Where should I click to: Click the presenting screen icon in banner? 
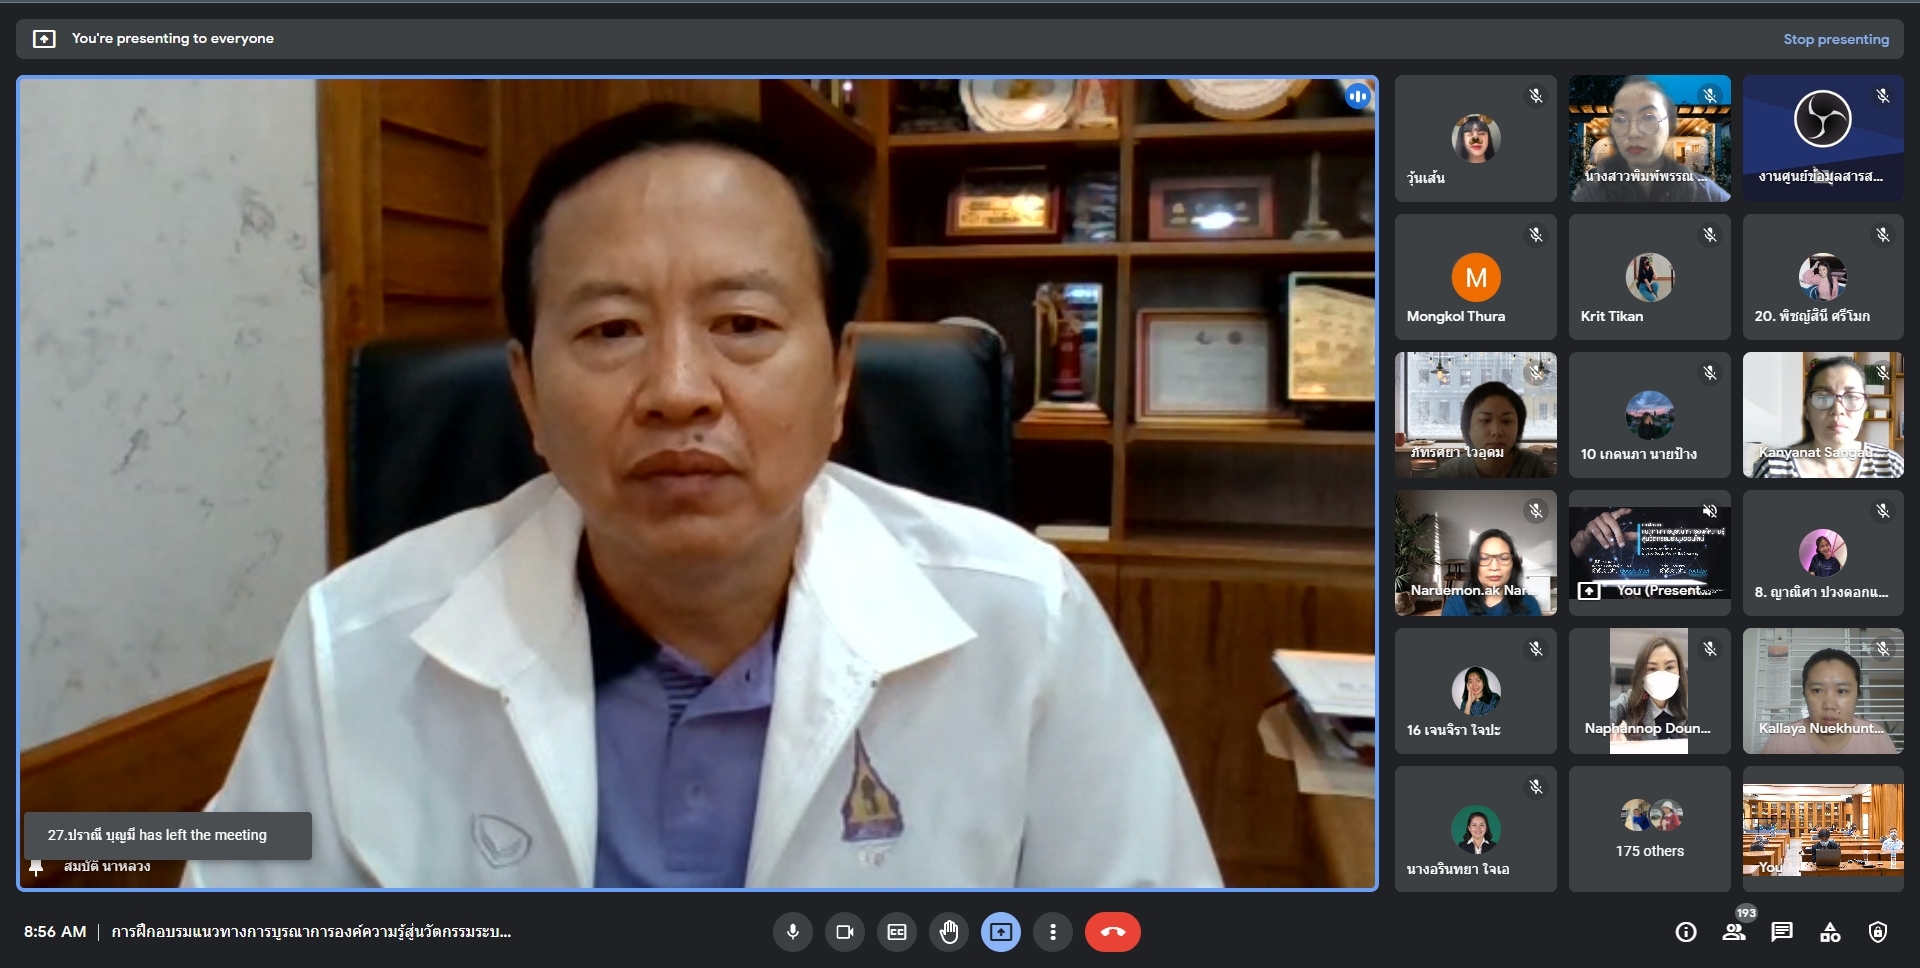[44, 39]
